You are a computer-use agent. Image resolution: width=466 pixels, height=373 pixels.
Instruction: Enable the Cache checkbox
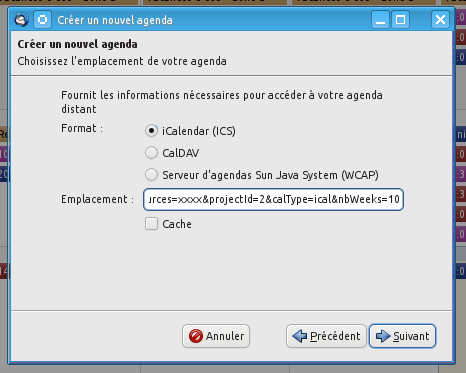point(151,224)
